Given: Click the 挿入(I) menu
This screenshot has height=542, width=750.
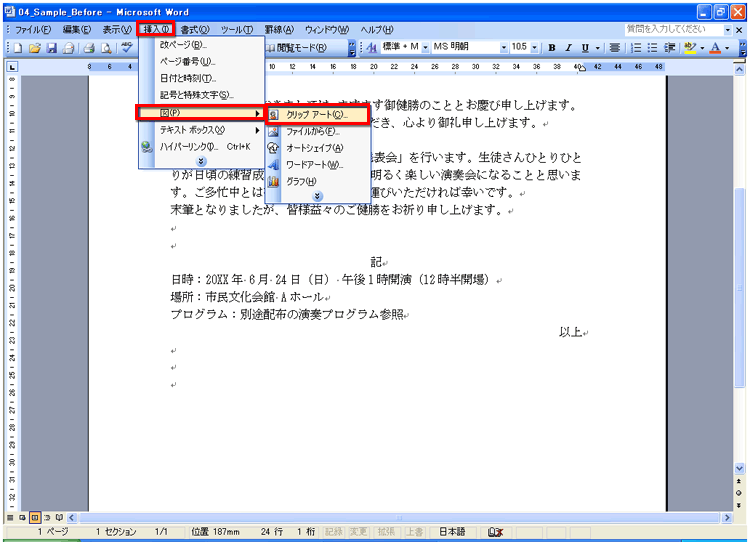Looking at the screenshot, I should [156, 29].
